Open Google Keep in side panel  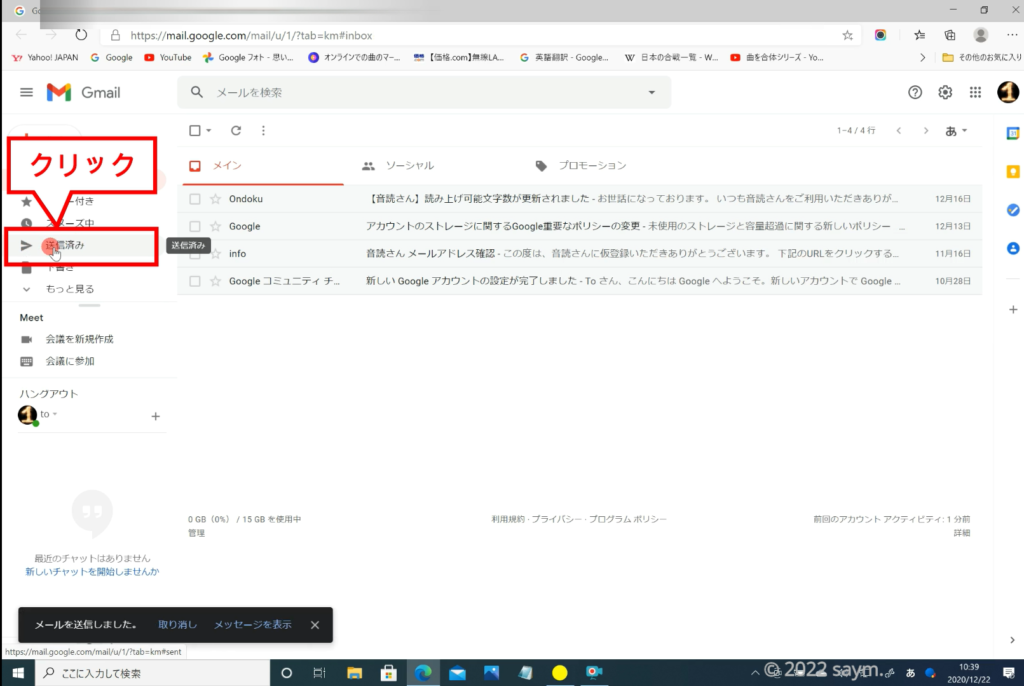(x=1013, y=172)
